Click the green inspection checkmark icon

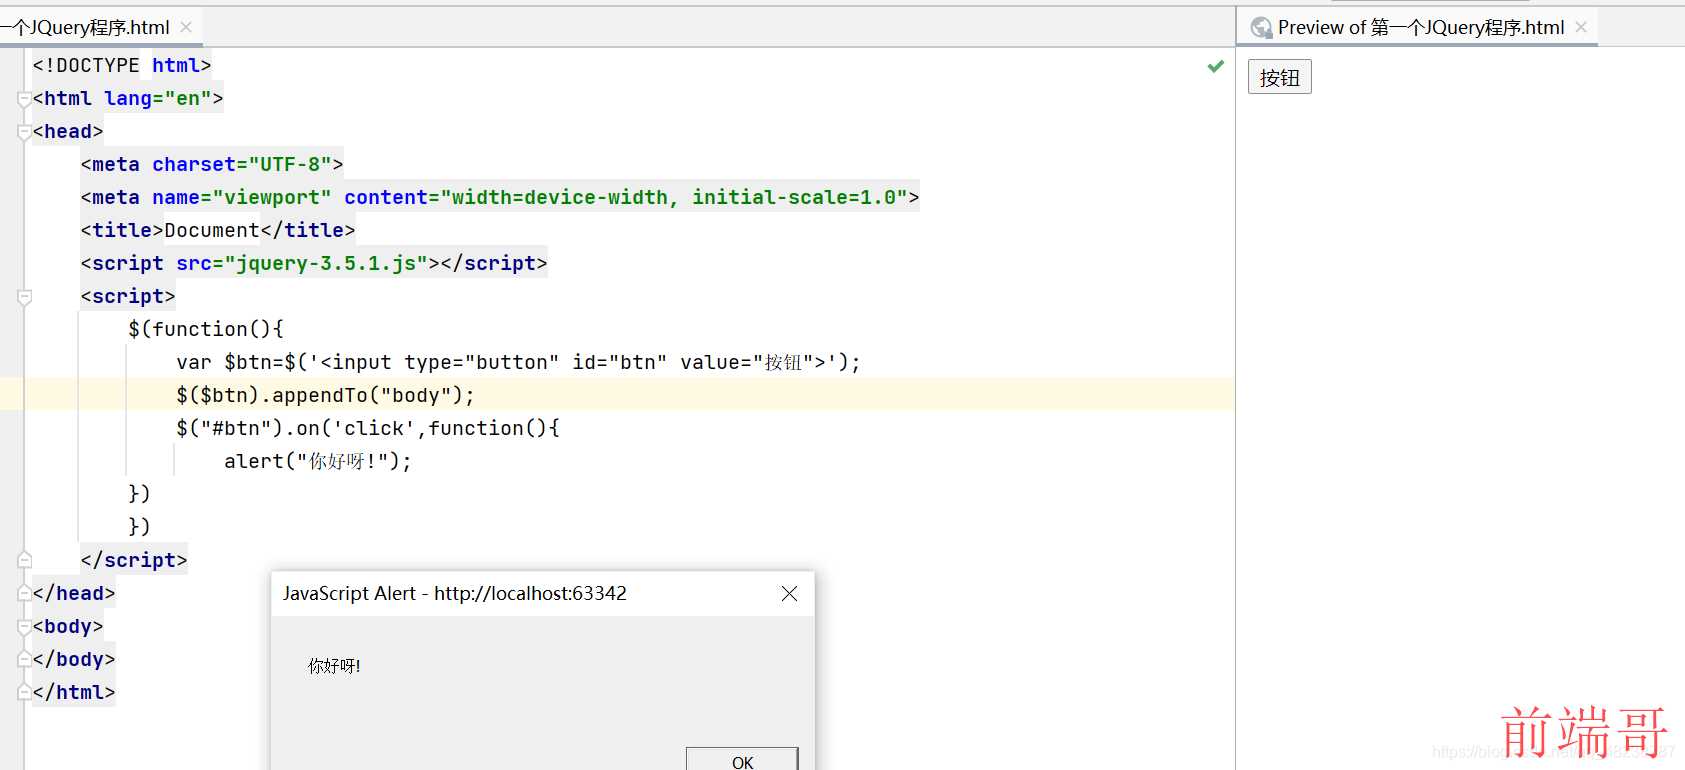tap(1216, 66)
